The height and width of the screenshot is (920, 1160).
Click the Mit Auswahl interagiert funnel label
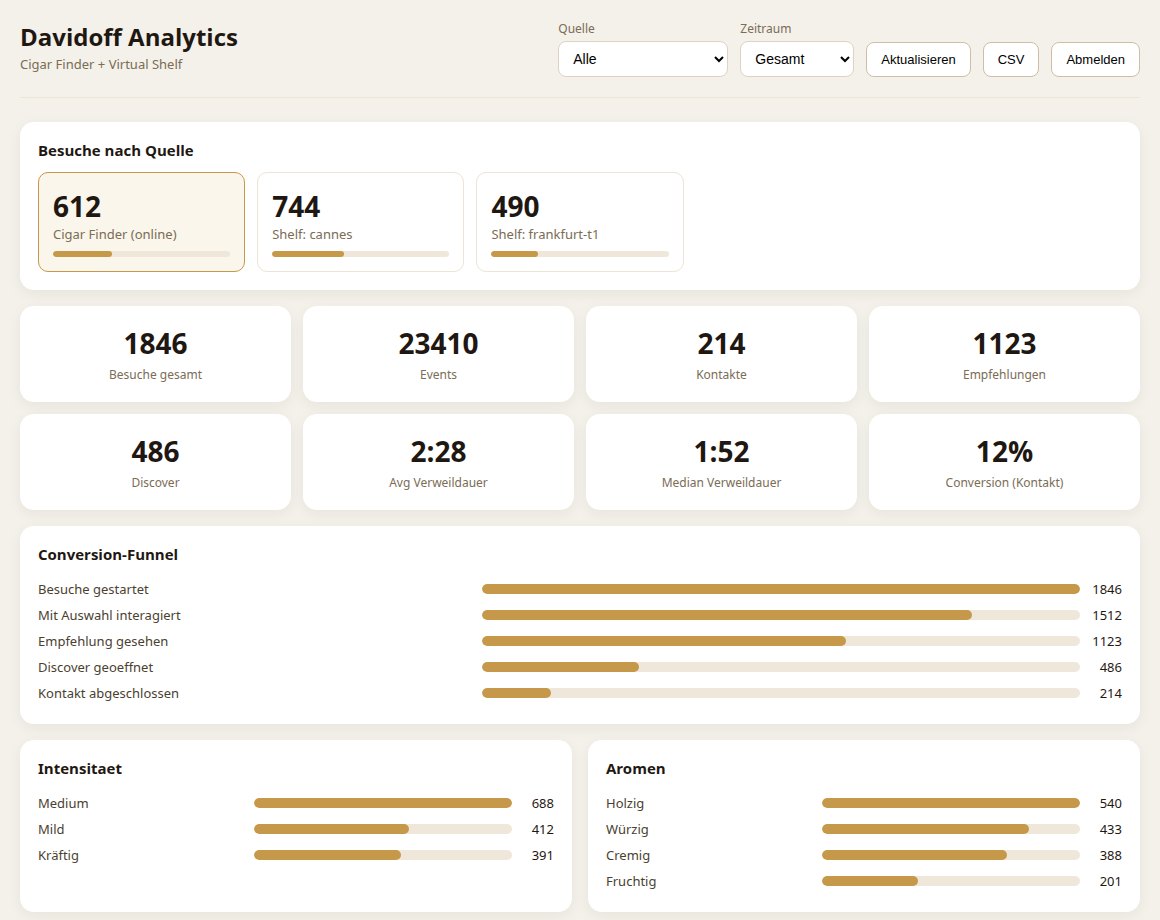click(x=109, y=615)
